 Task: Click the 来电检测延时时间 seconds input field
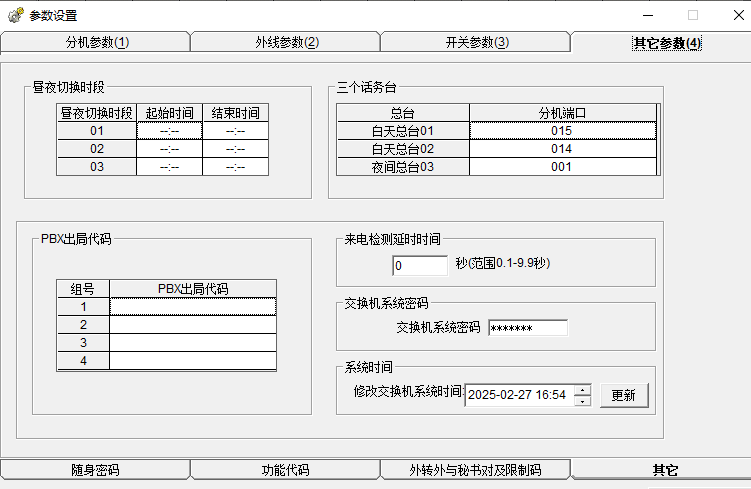[420, 265]
